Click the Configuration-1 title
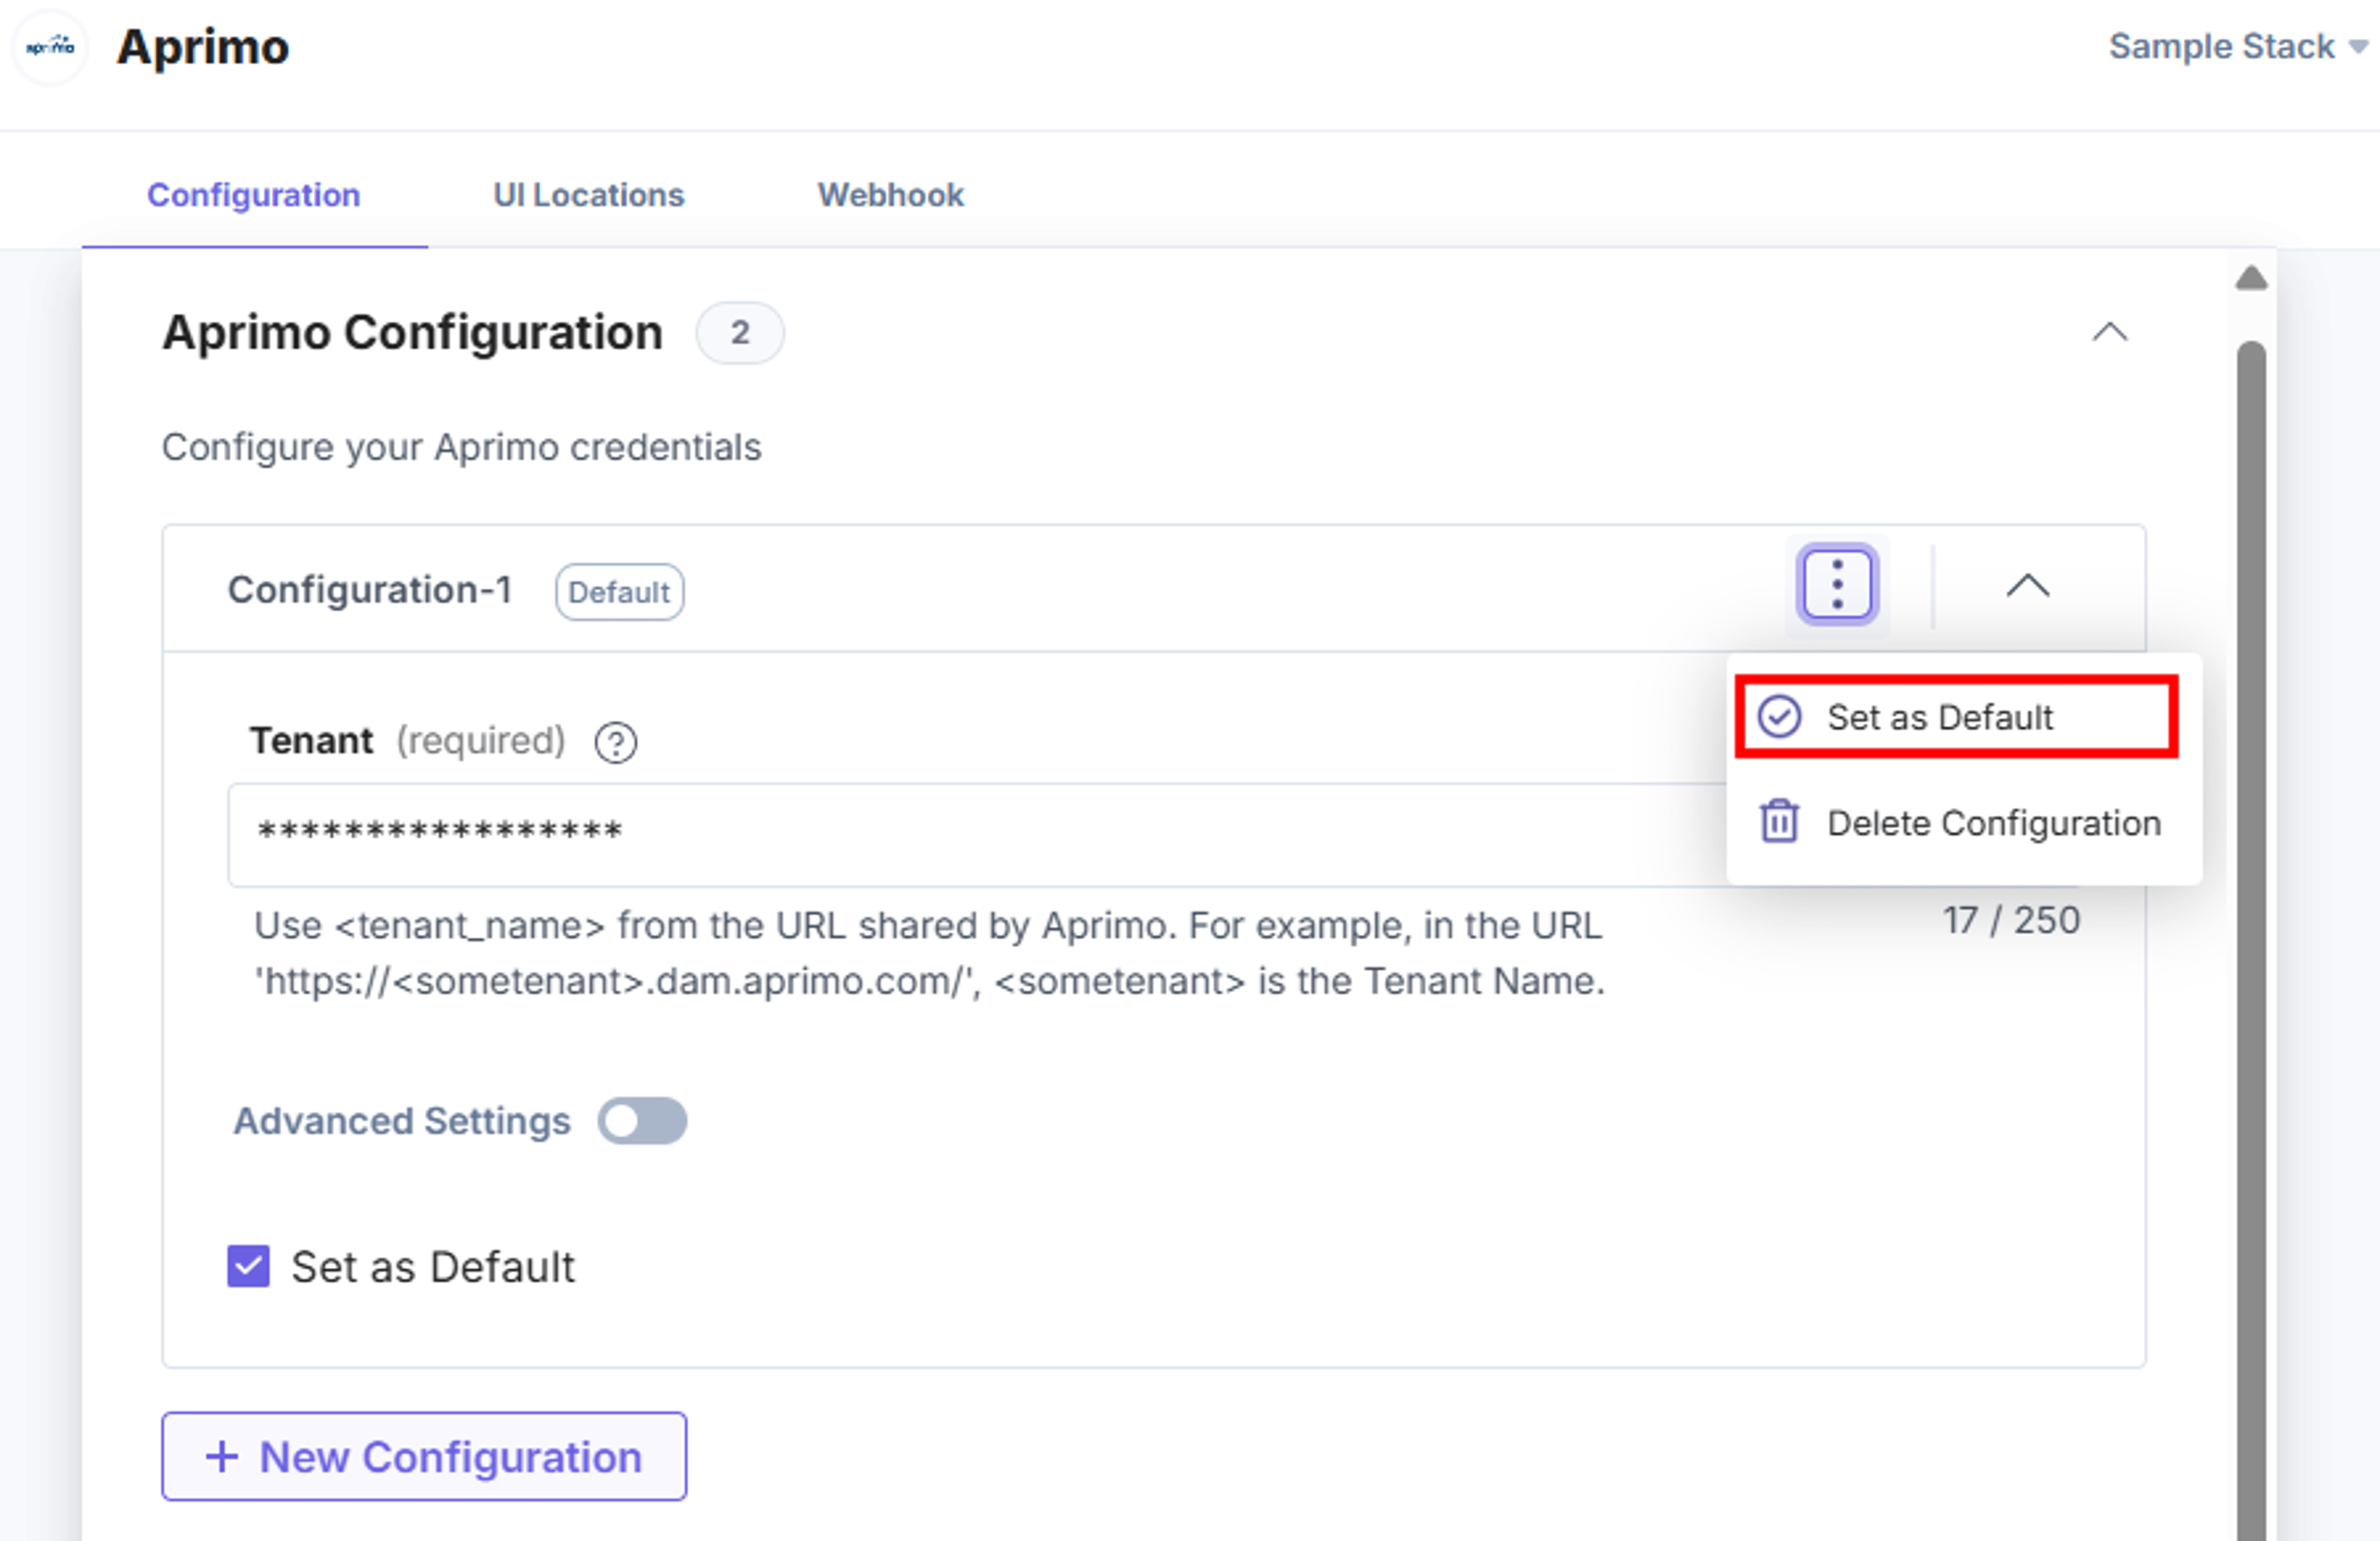 (x=369, y=590)
